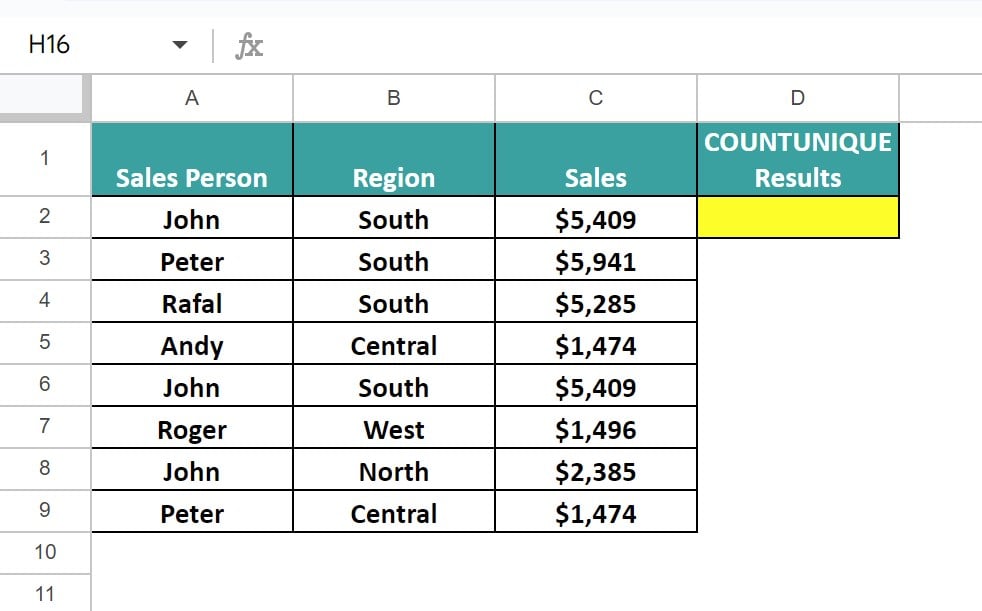Select column B header

pos(394,98)
